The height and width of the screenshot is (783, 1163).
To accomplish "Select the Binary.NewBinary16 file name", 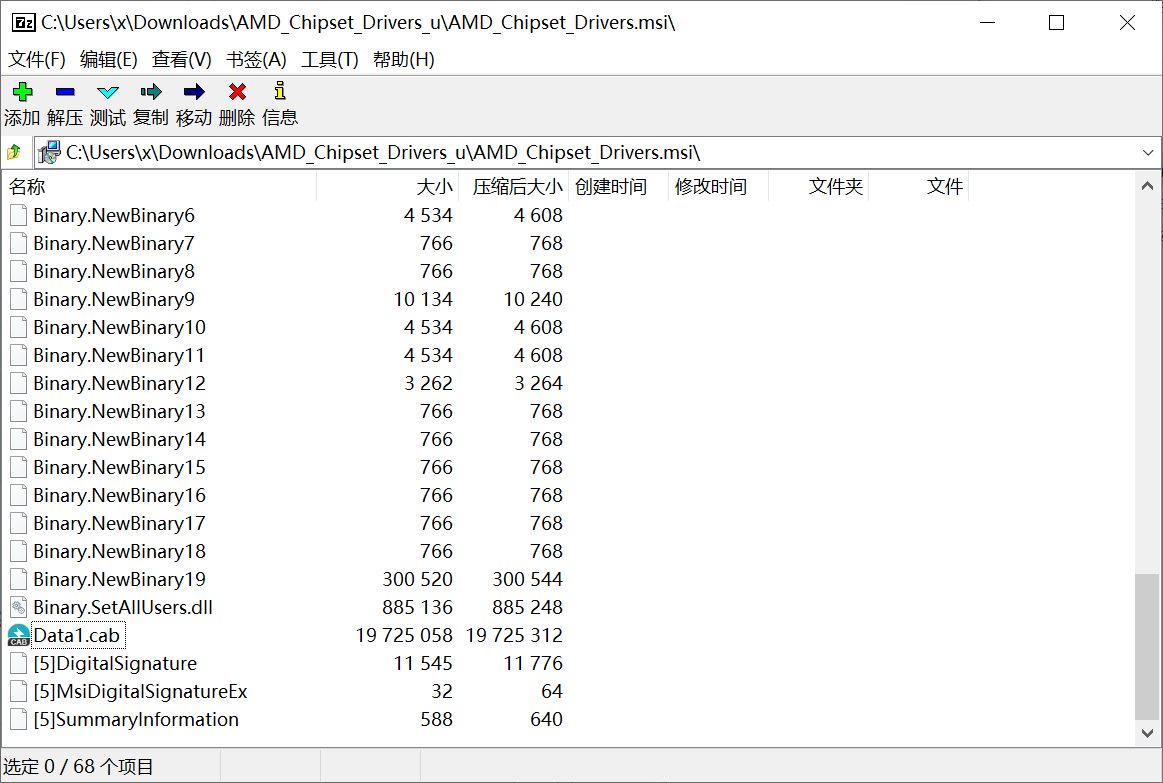I will click(x=119, y=495).
